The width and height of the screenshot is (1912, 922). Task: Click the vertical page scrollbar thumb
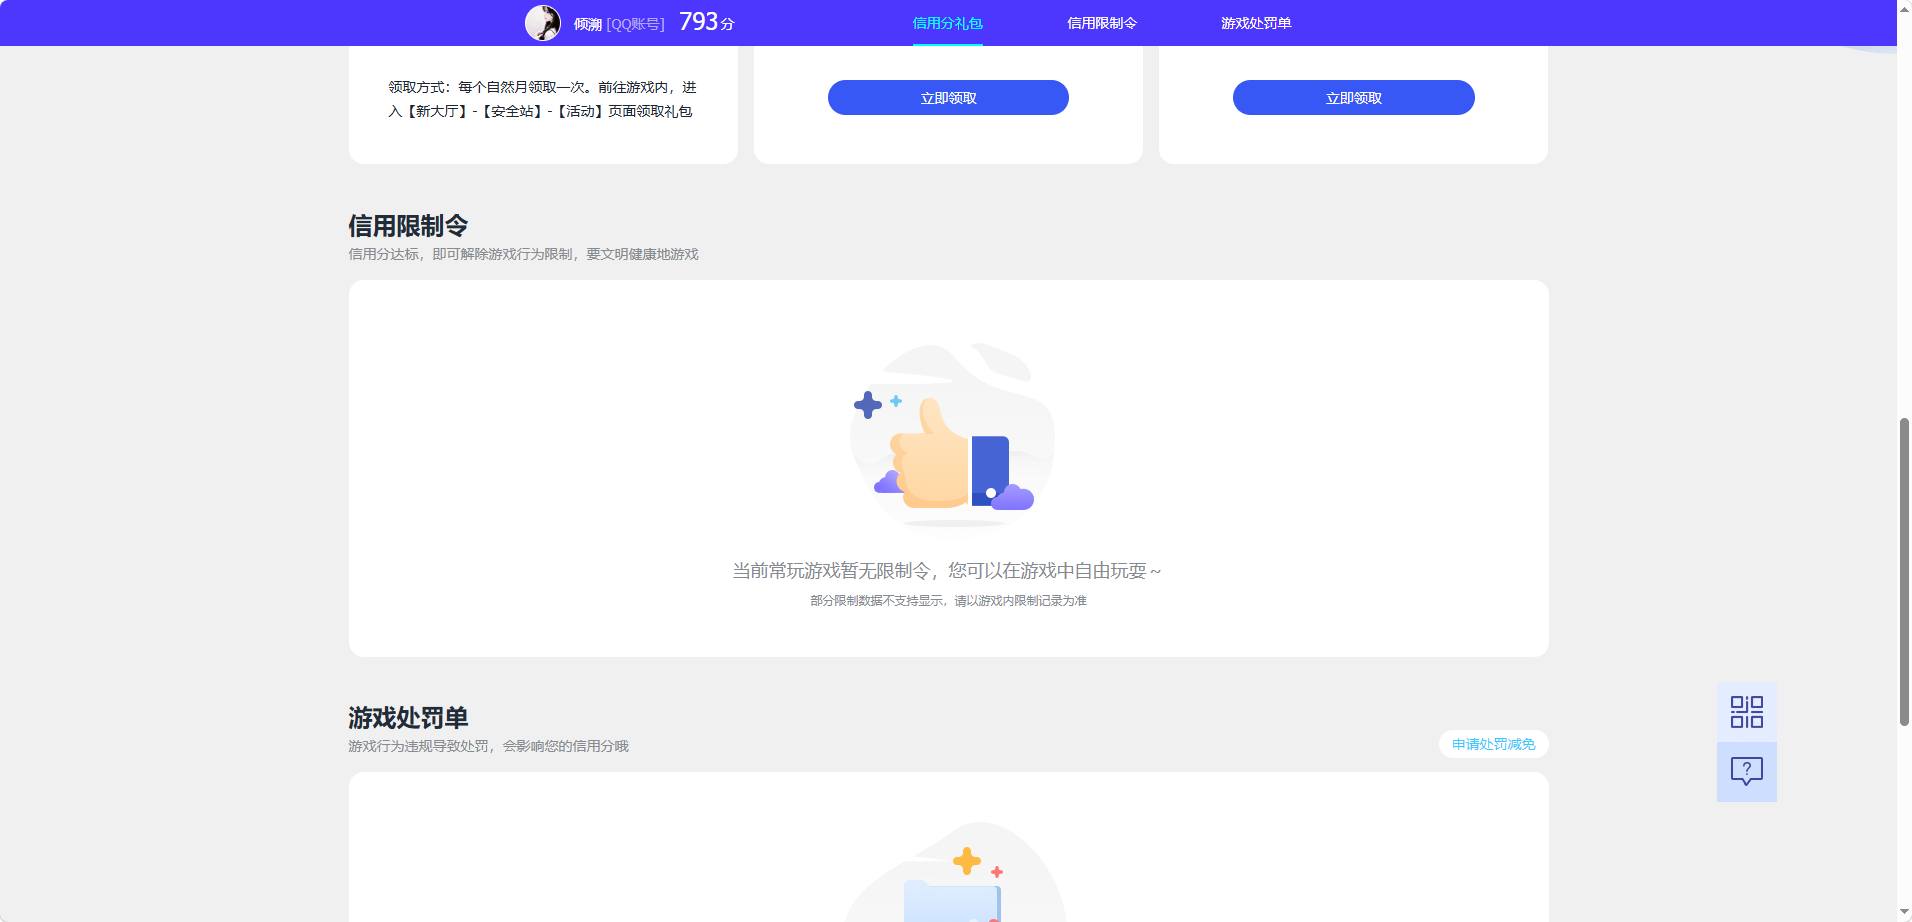[1904, 572]
